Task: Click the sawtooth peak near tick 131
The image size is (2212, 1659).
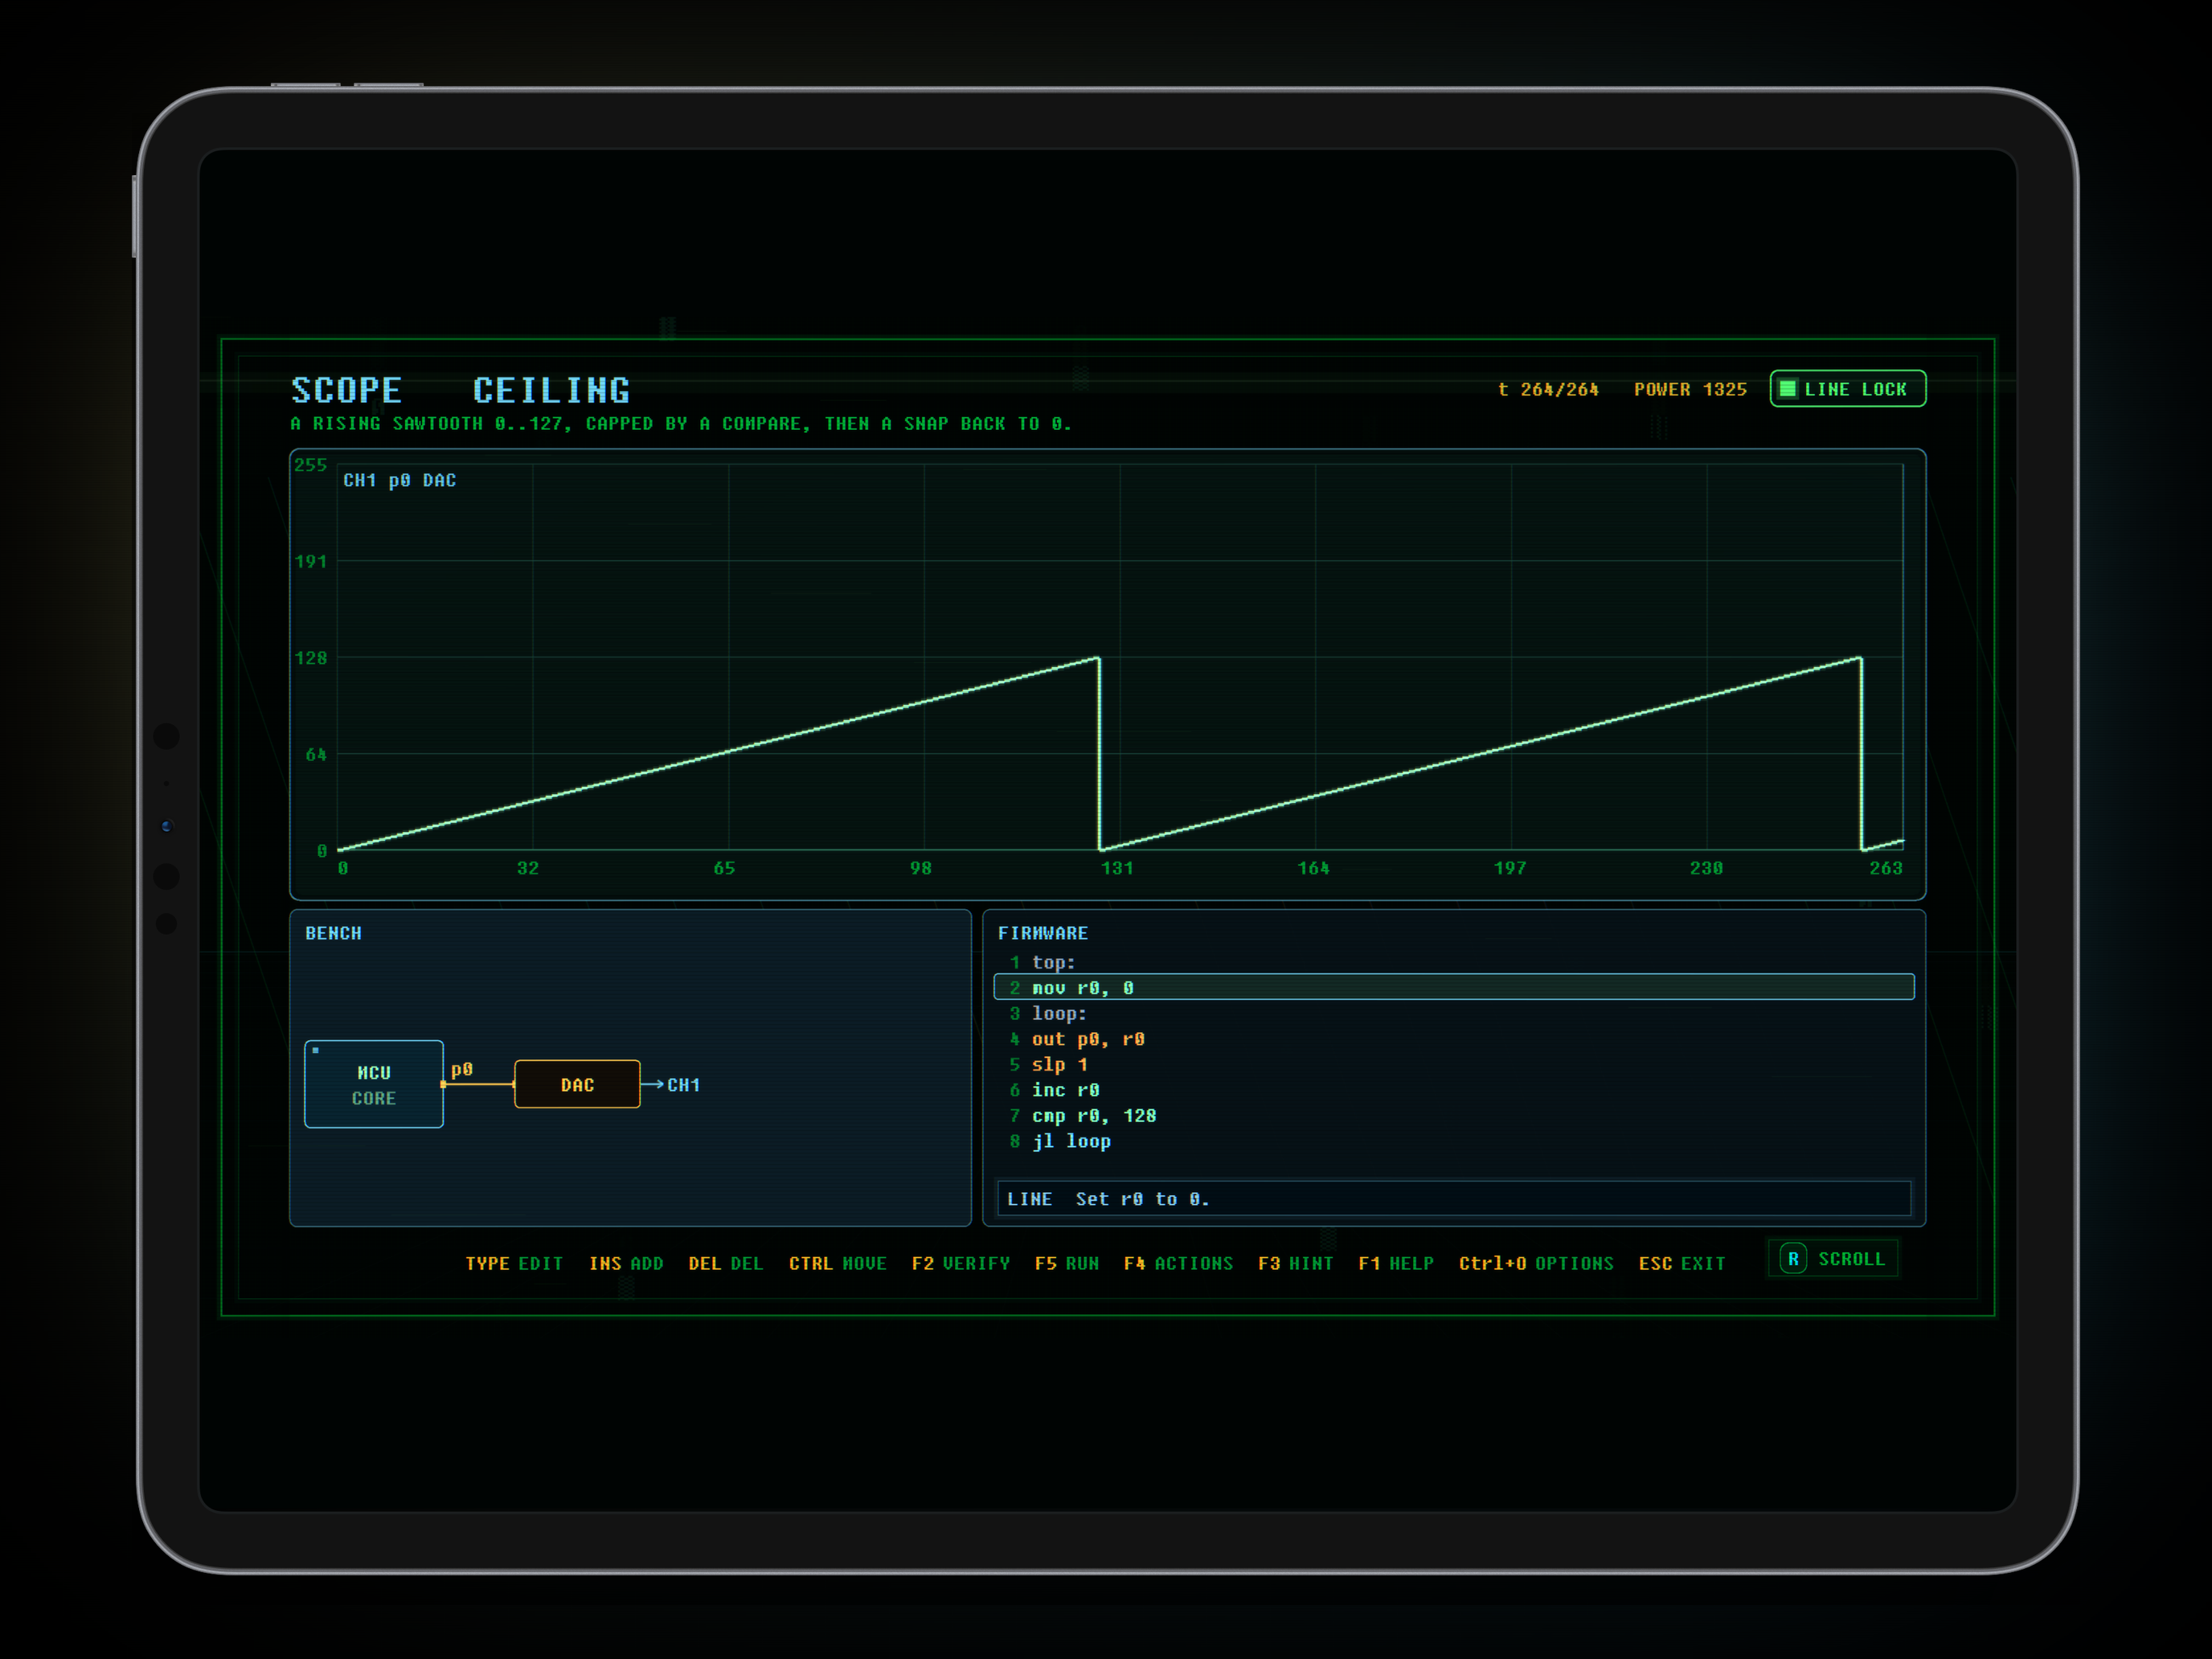Action: (1098, 658)
